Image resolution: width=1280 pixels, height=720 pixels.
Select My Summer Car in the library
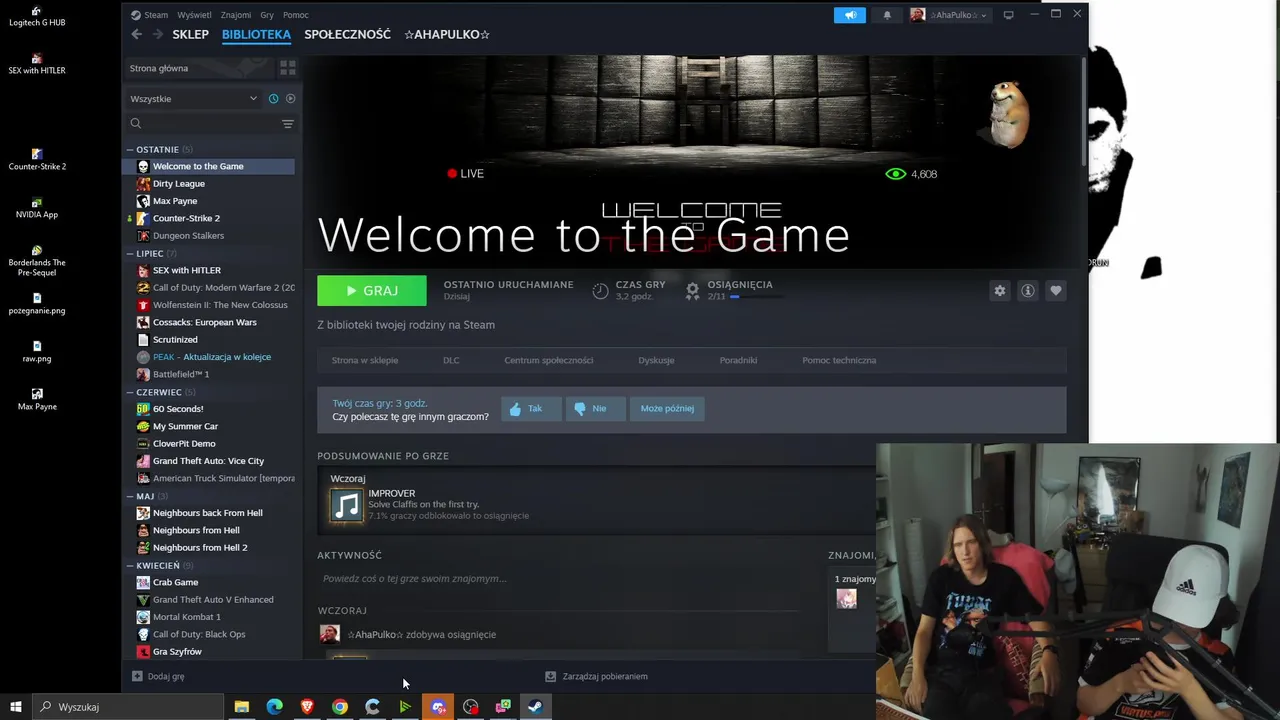pyautogui.click(x=209, y=426)
